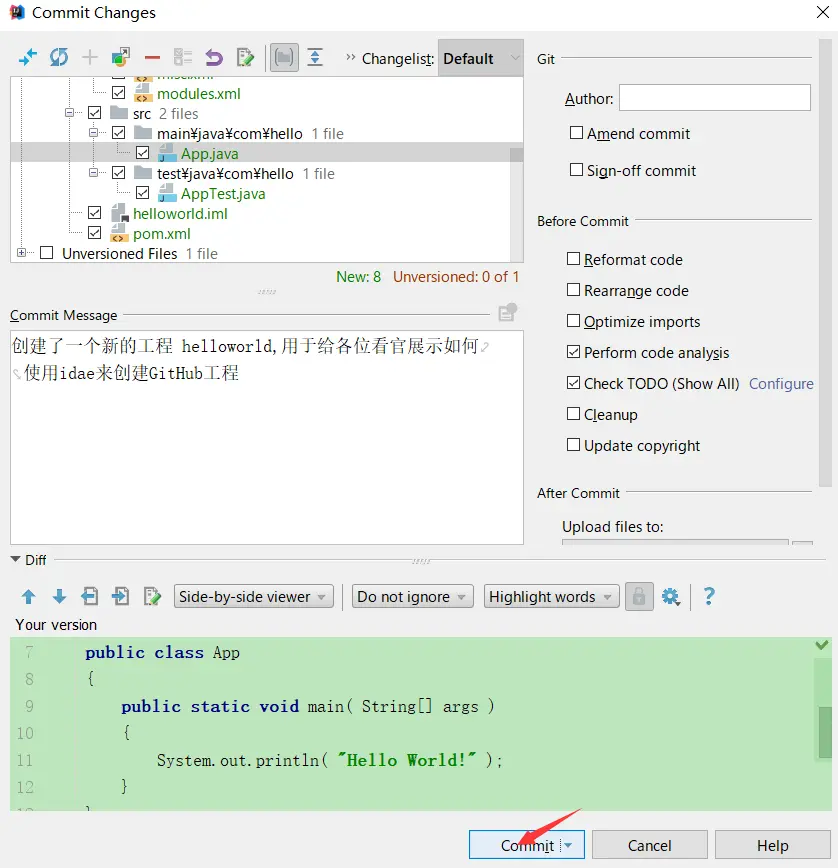The image size is (838, 868).
Task: Check the Unversioned Files checkbox
Action: [x=46, y=253]
